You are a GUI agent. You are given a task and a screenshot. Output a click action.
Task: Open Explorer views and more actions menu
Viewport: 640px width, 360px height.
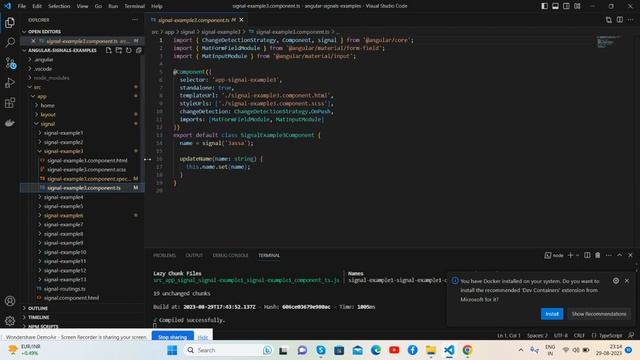pyautogui.click(x=135, y=20)
